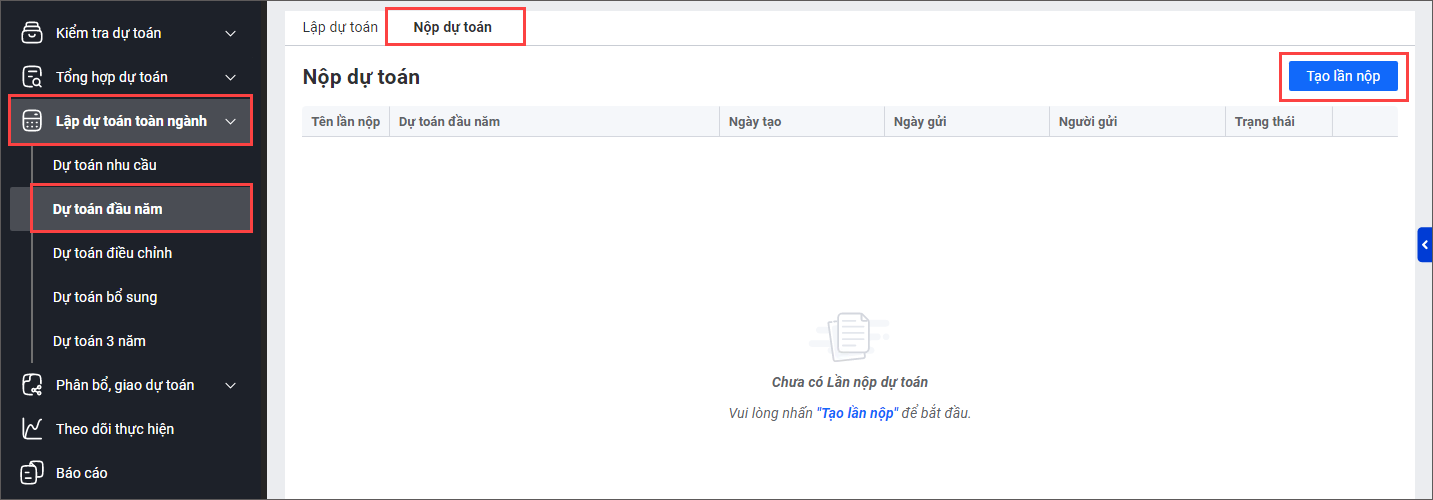Expand the Phân bổ, giao dự toán chevron
This screenshot has height=500, width=1433.
pos(231,386)
